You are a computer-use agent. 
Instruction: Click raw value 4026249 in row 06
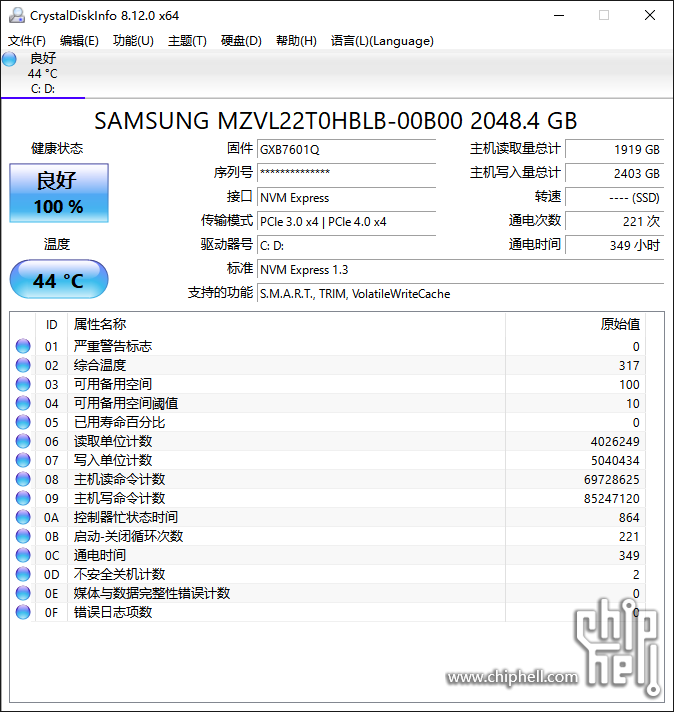[x=615, y=441]
